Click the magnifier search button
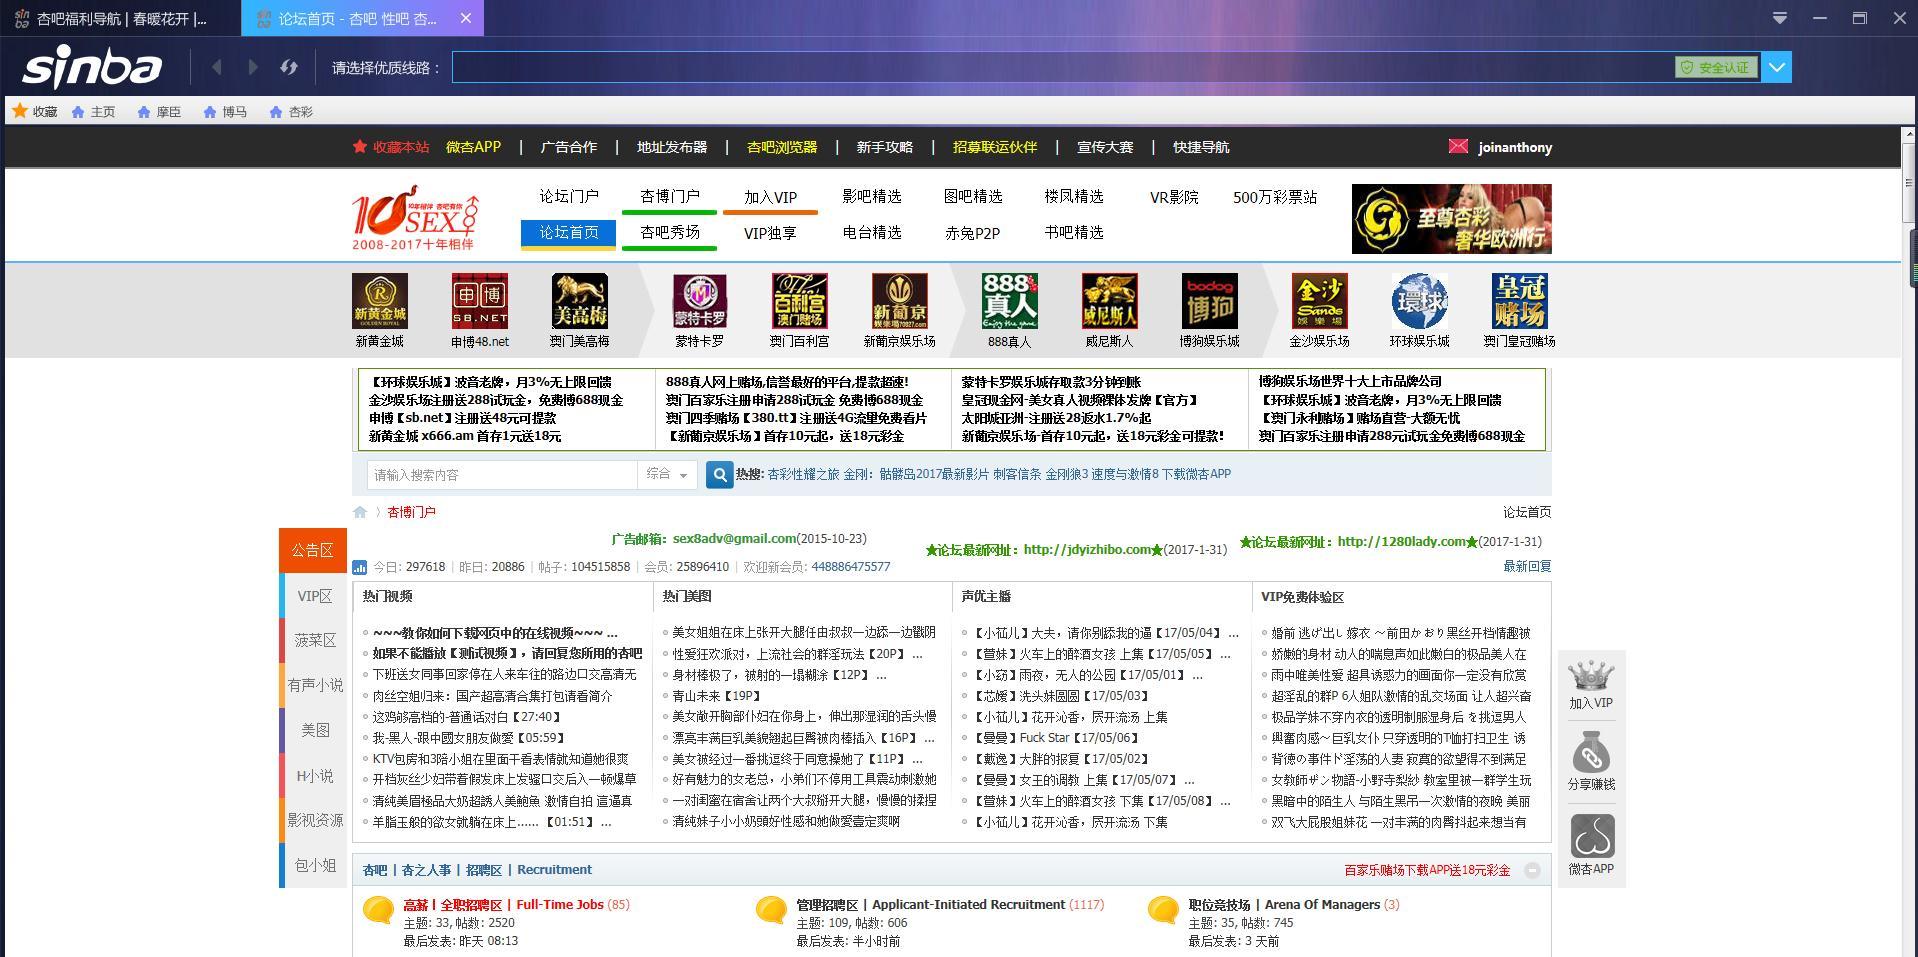This screenshot has width=1918, height=957. [719, 474]
